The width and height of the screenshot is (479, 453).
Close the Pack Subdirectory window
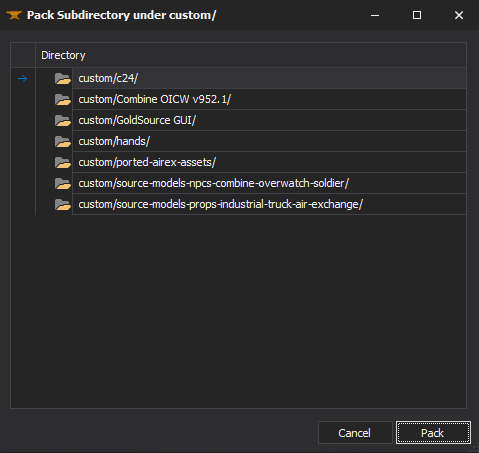click(x=459, y=15)
